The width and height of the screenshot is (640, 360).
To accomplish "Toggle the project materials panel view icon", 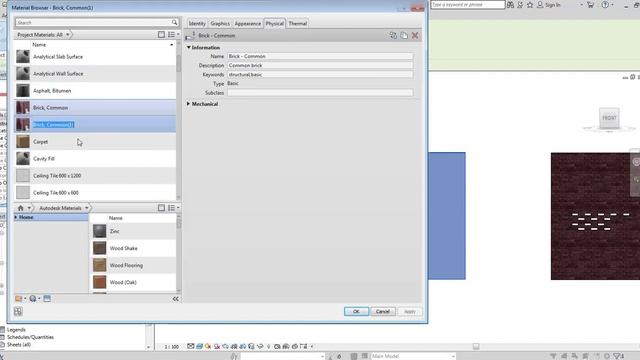I will tap(161, 35).
